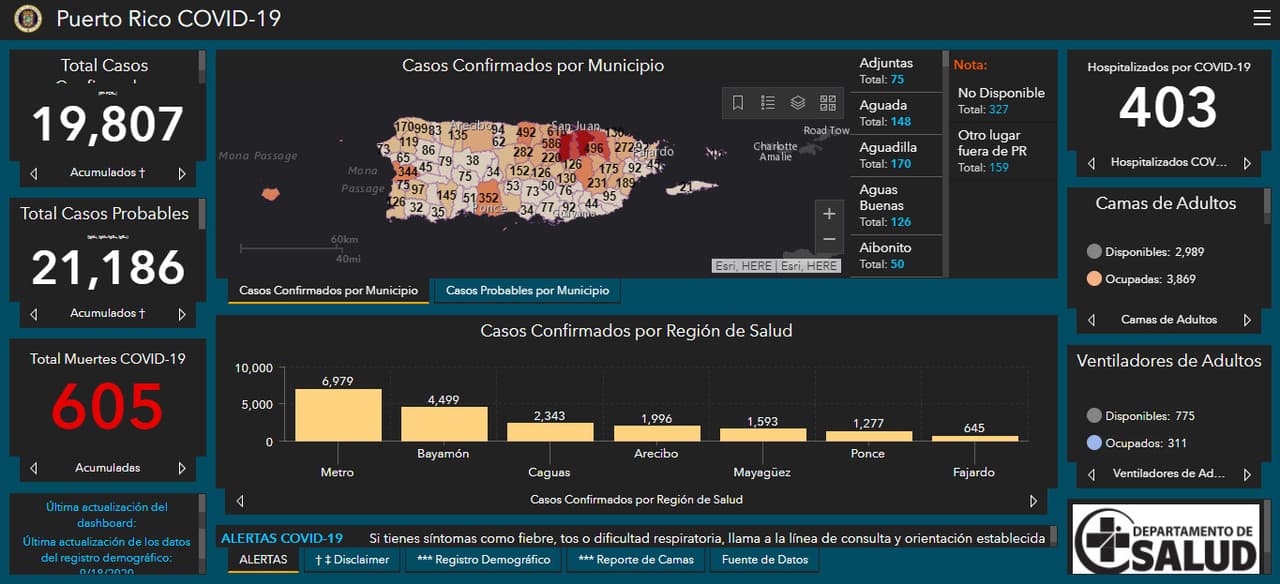Click the 605 total deaths number

pyautogui.click(x=107, y=406)
